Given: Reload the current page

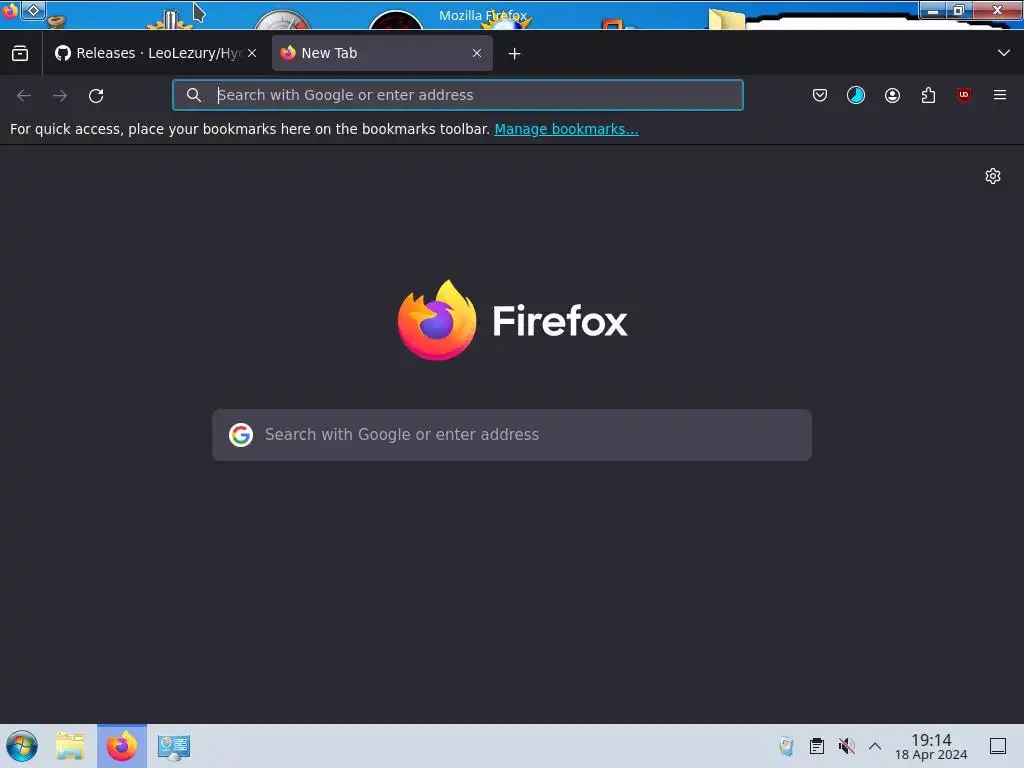Looking at the screenshot, I should pos(96,95).
